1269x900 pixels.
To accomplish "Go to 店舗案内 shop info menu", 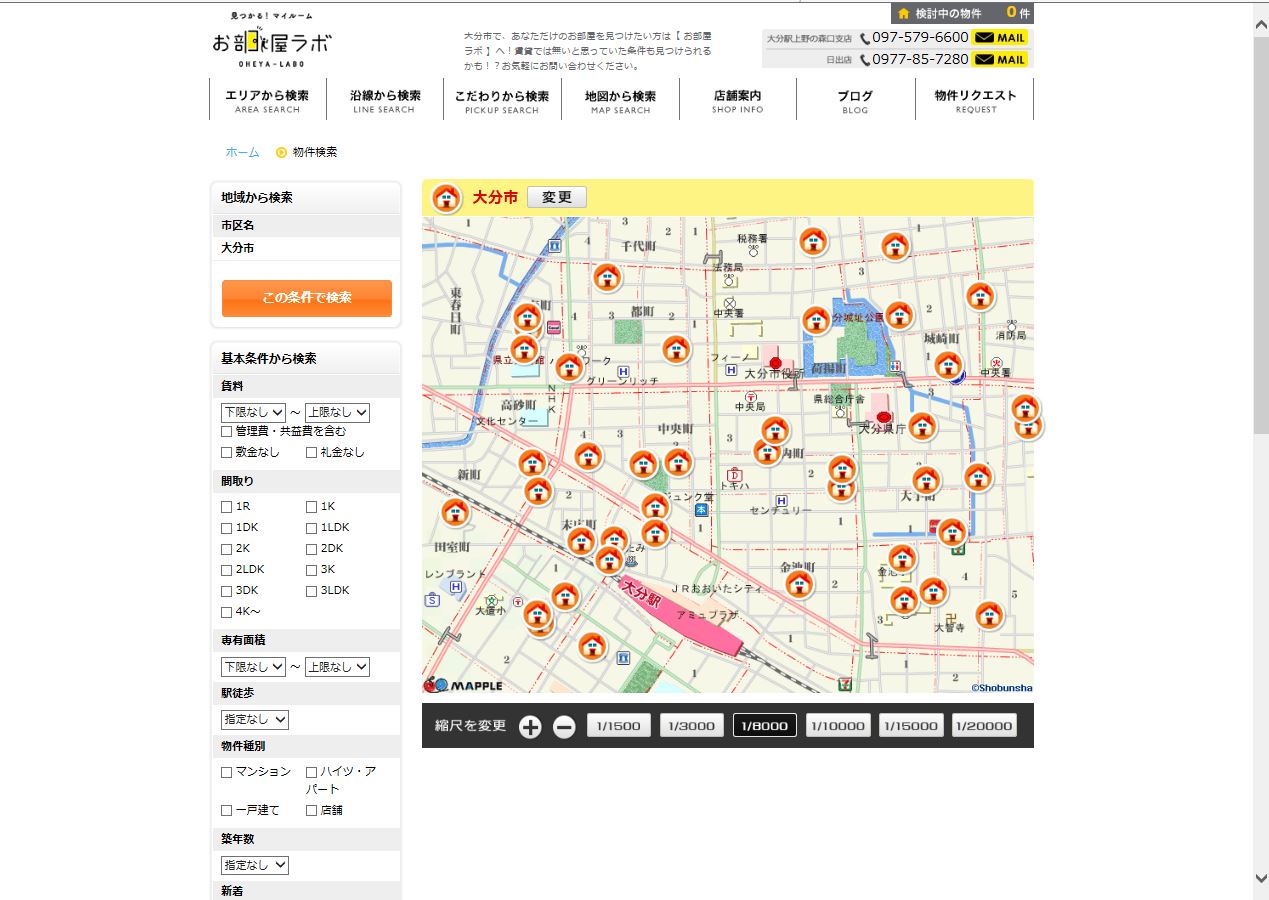I will pos(737,101).
